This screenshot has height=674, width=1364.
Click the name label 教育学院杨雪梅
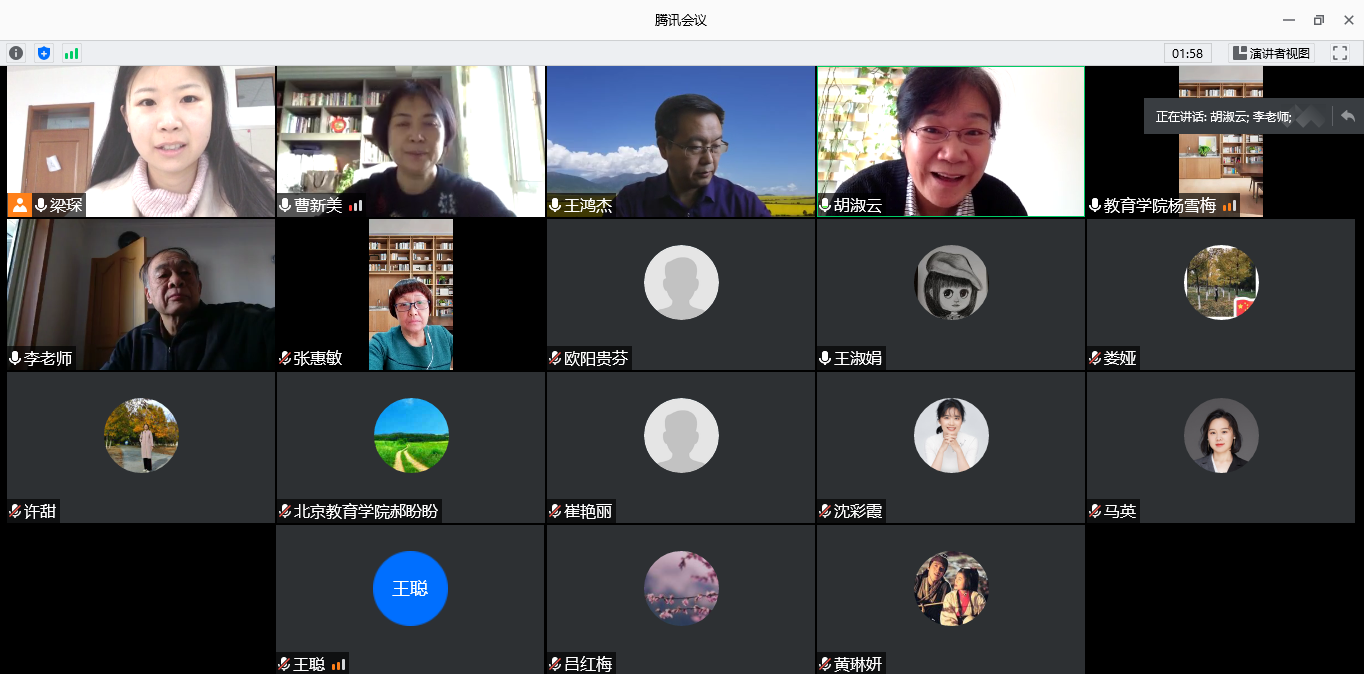pyautogui.click(x=1160, y=206)
